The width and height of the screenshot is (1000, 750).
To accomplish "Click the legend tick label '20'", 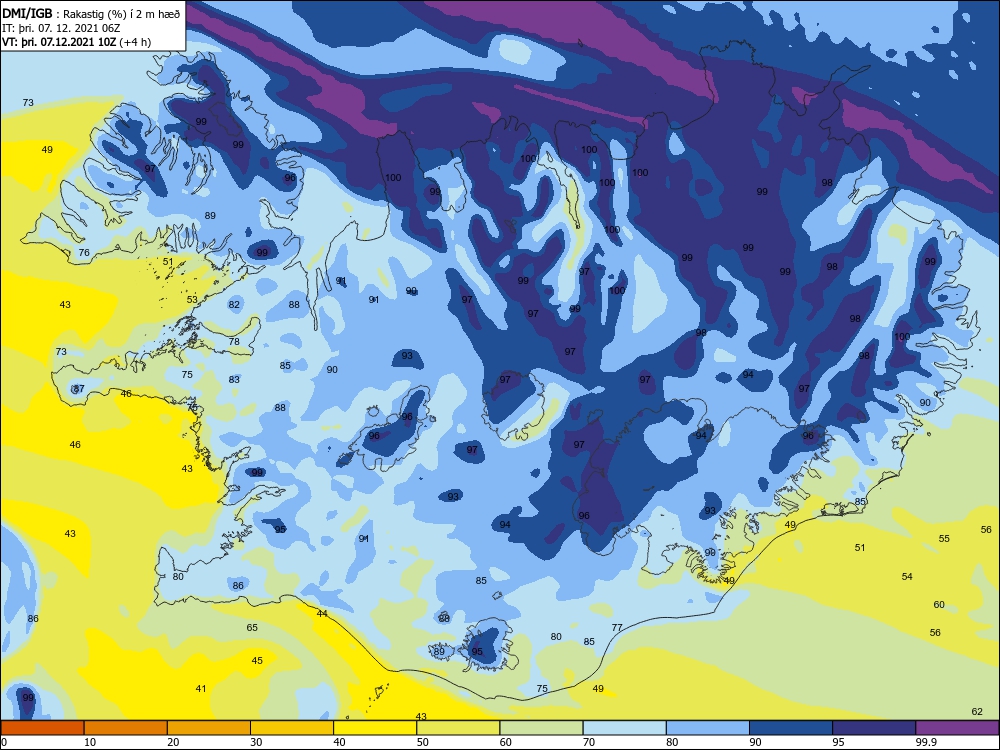I will click(x=173, y=742).
